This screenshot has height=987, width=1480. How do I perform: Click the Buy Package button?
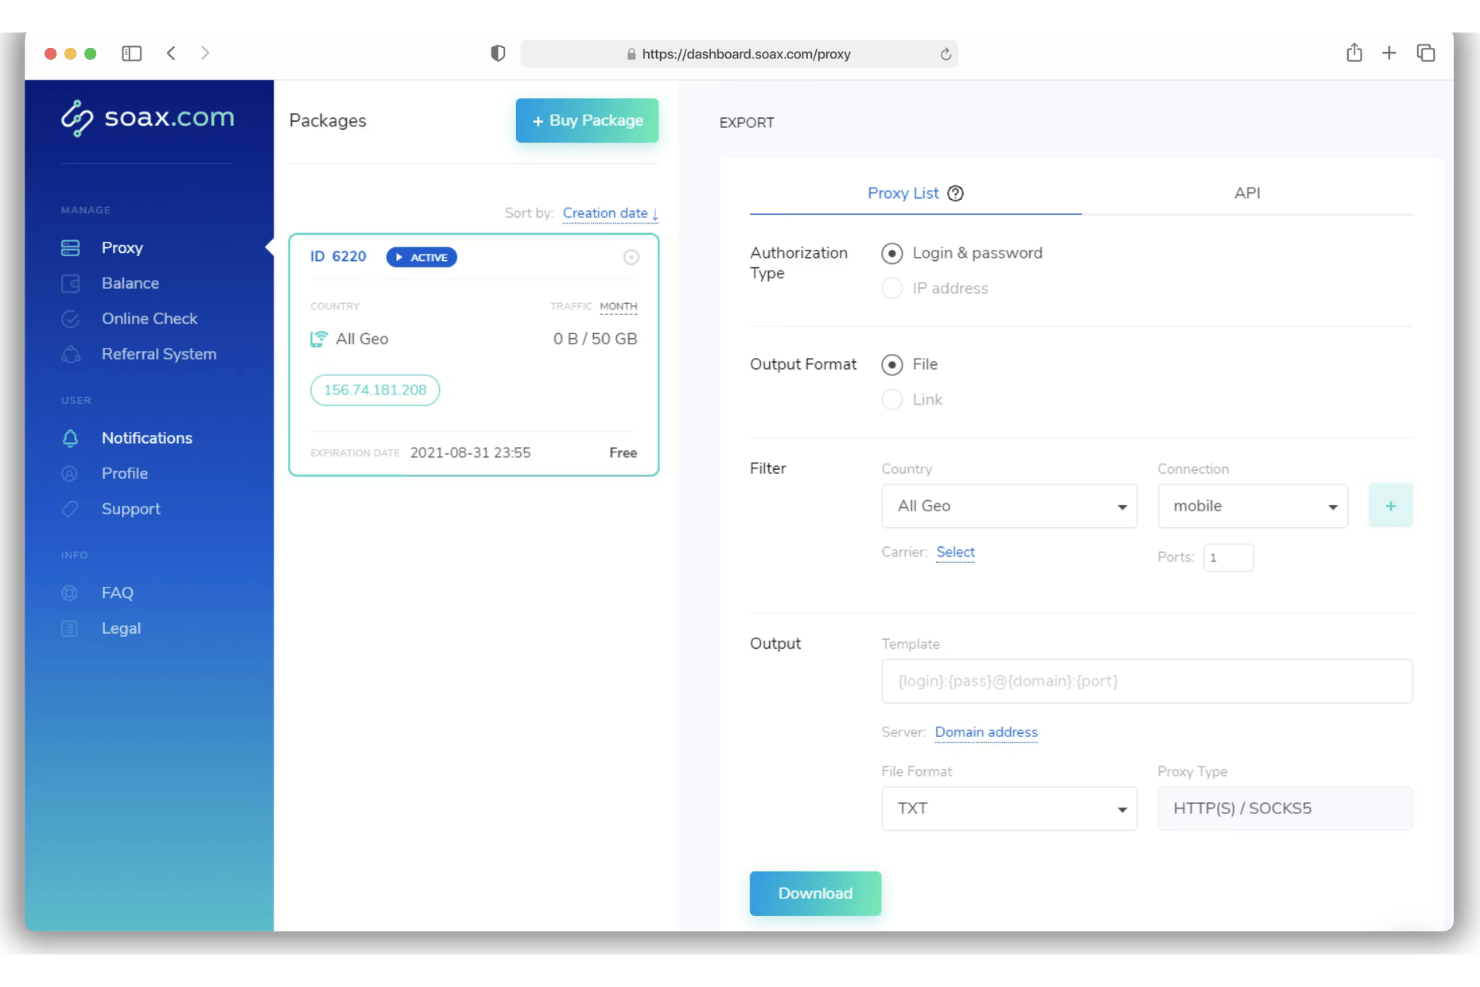[587, 121]
